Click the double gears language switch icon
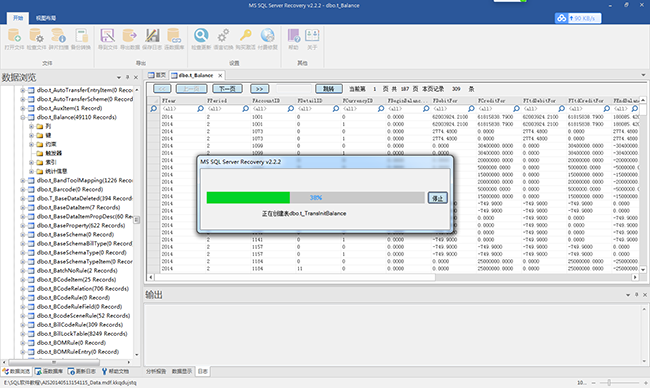 223,36
